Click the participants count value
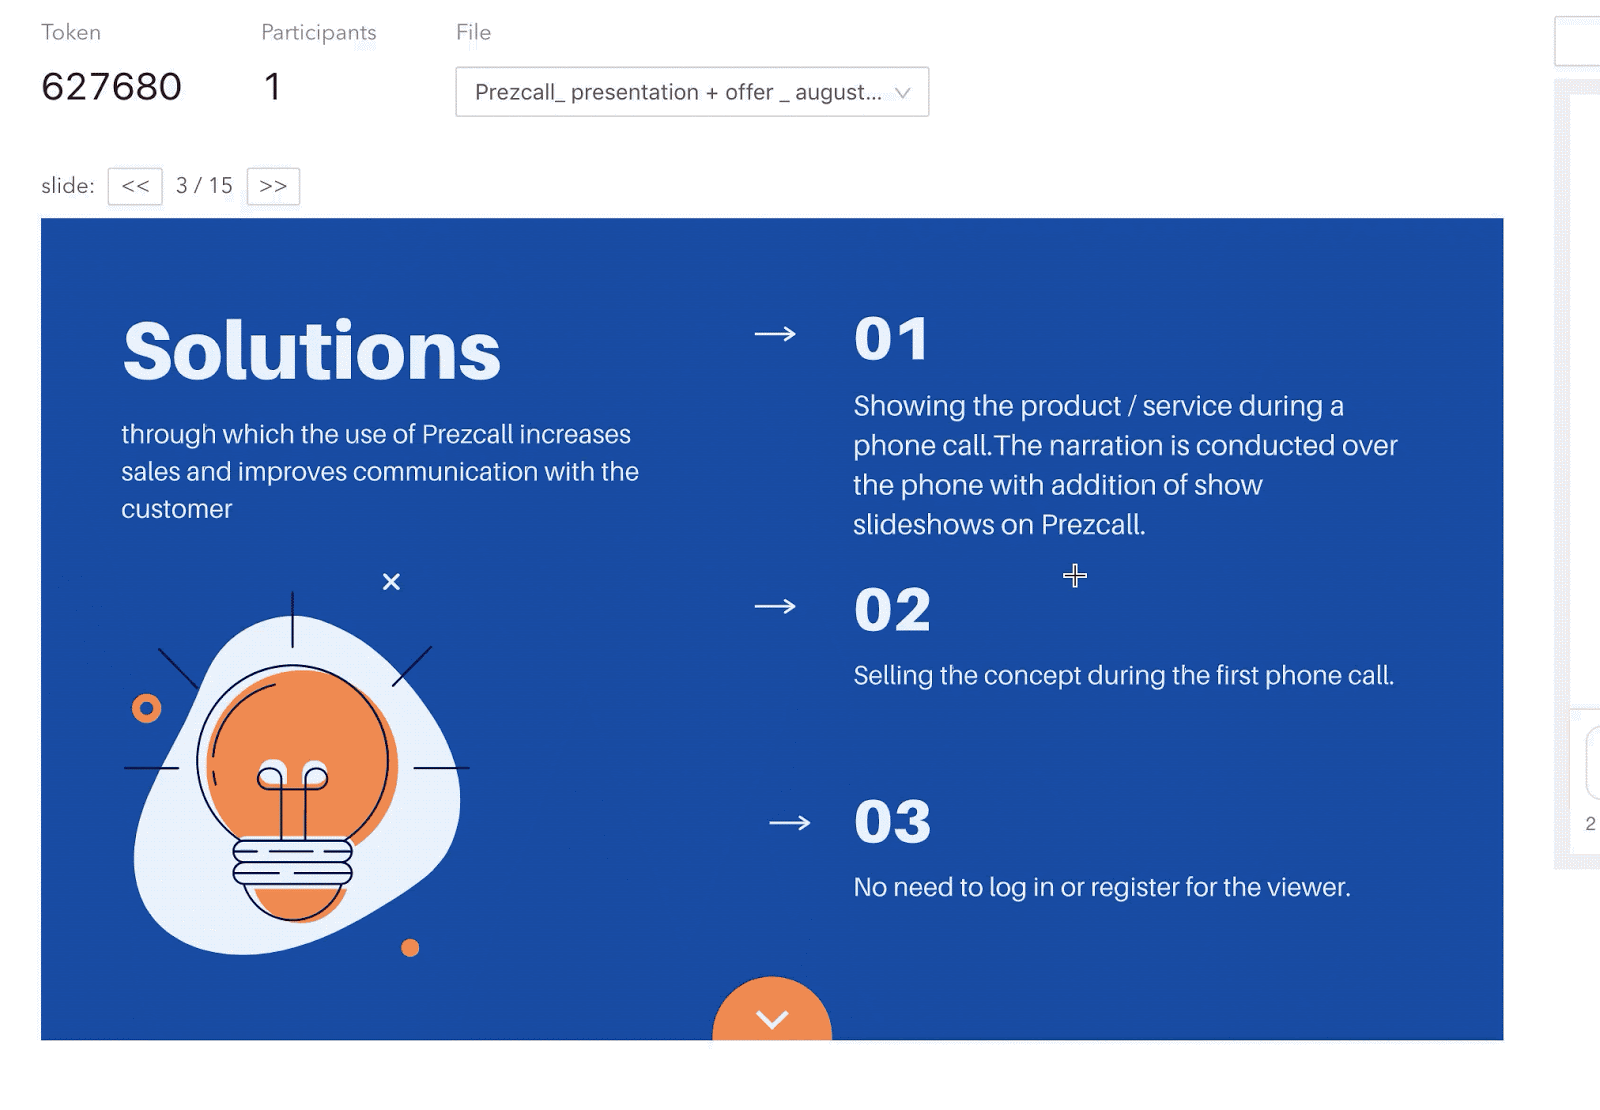 tap(272, 87)
